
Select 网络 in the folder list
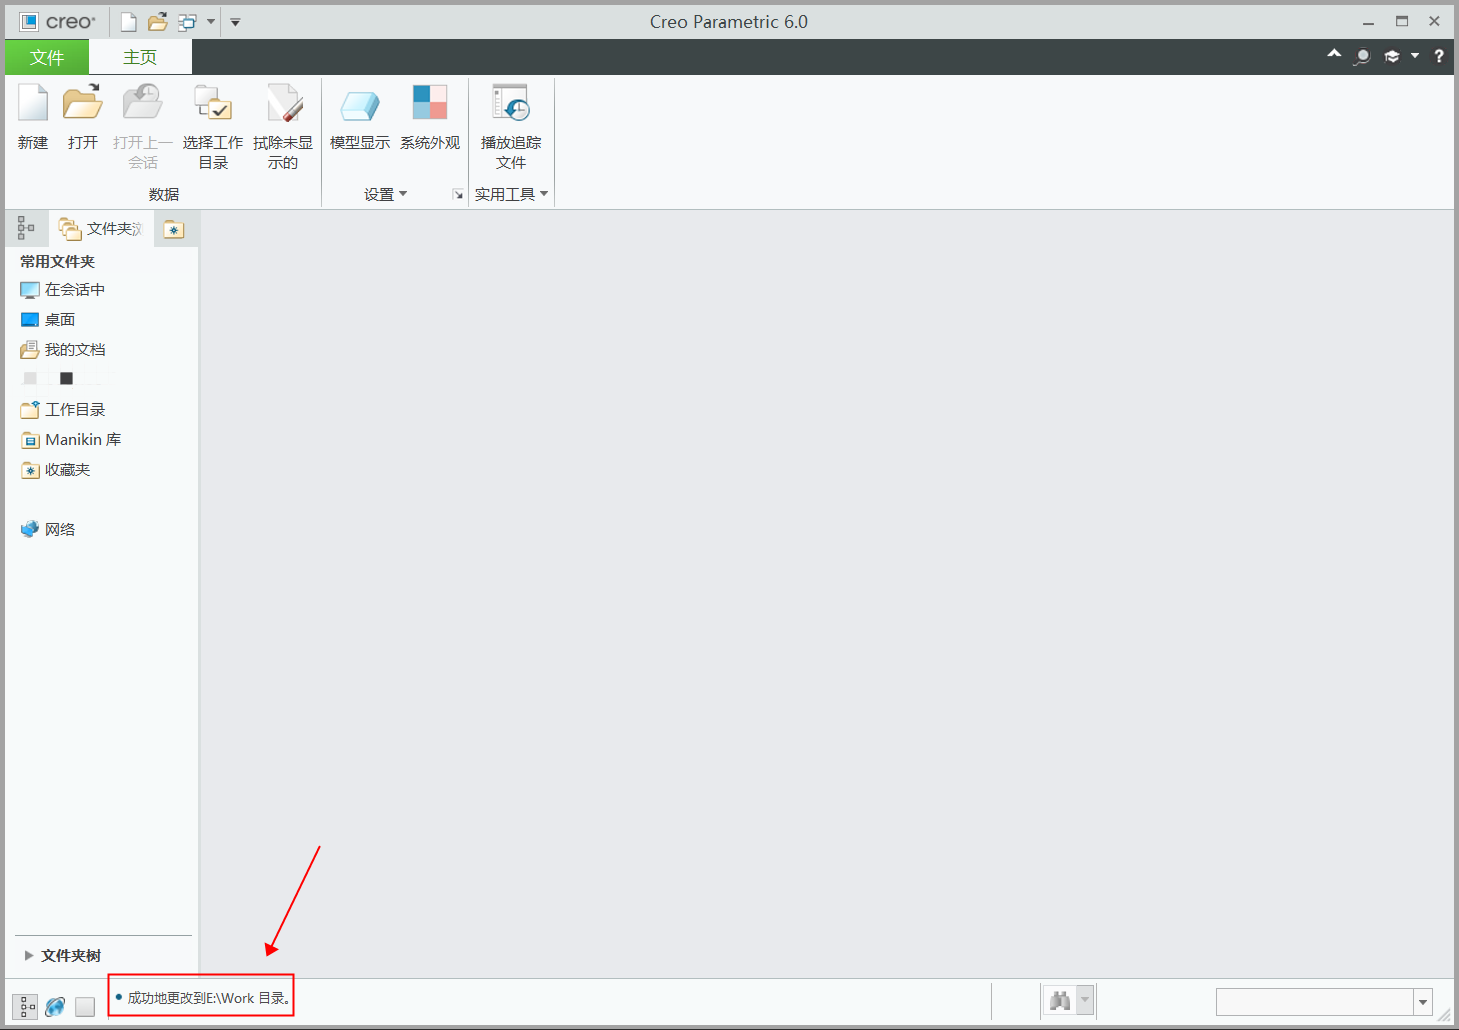coord(48,530)
